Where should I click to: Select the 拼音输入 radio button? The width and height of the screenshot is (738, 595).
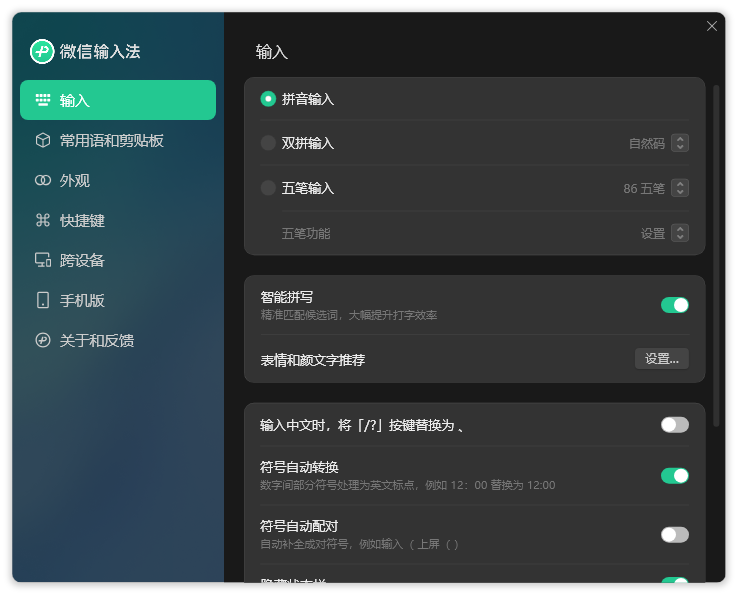pos(268,99)
